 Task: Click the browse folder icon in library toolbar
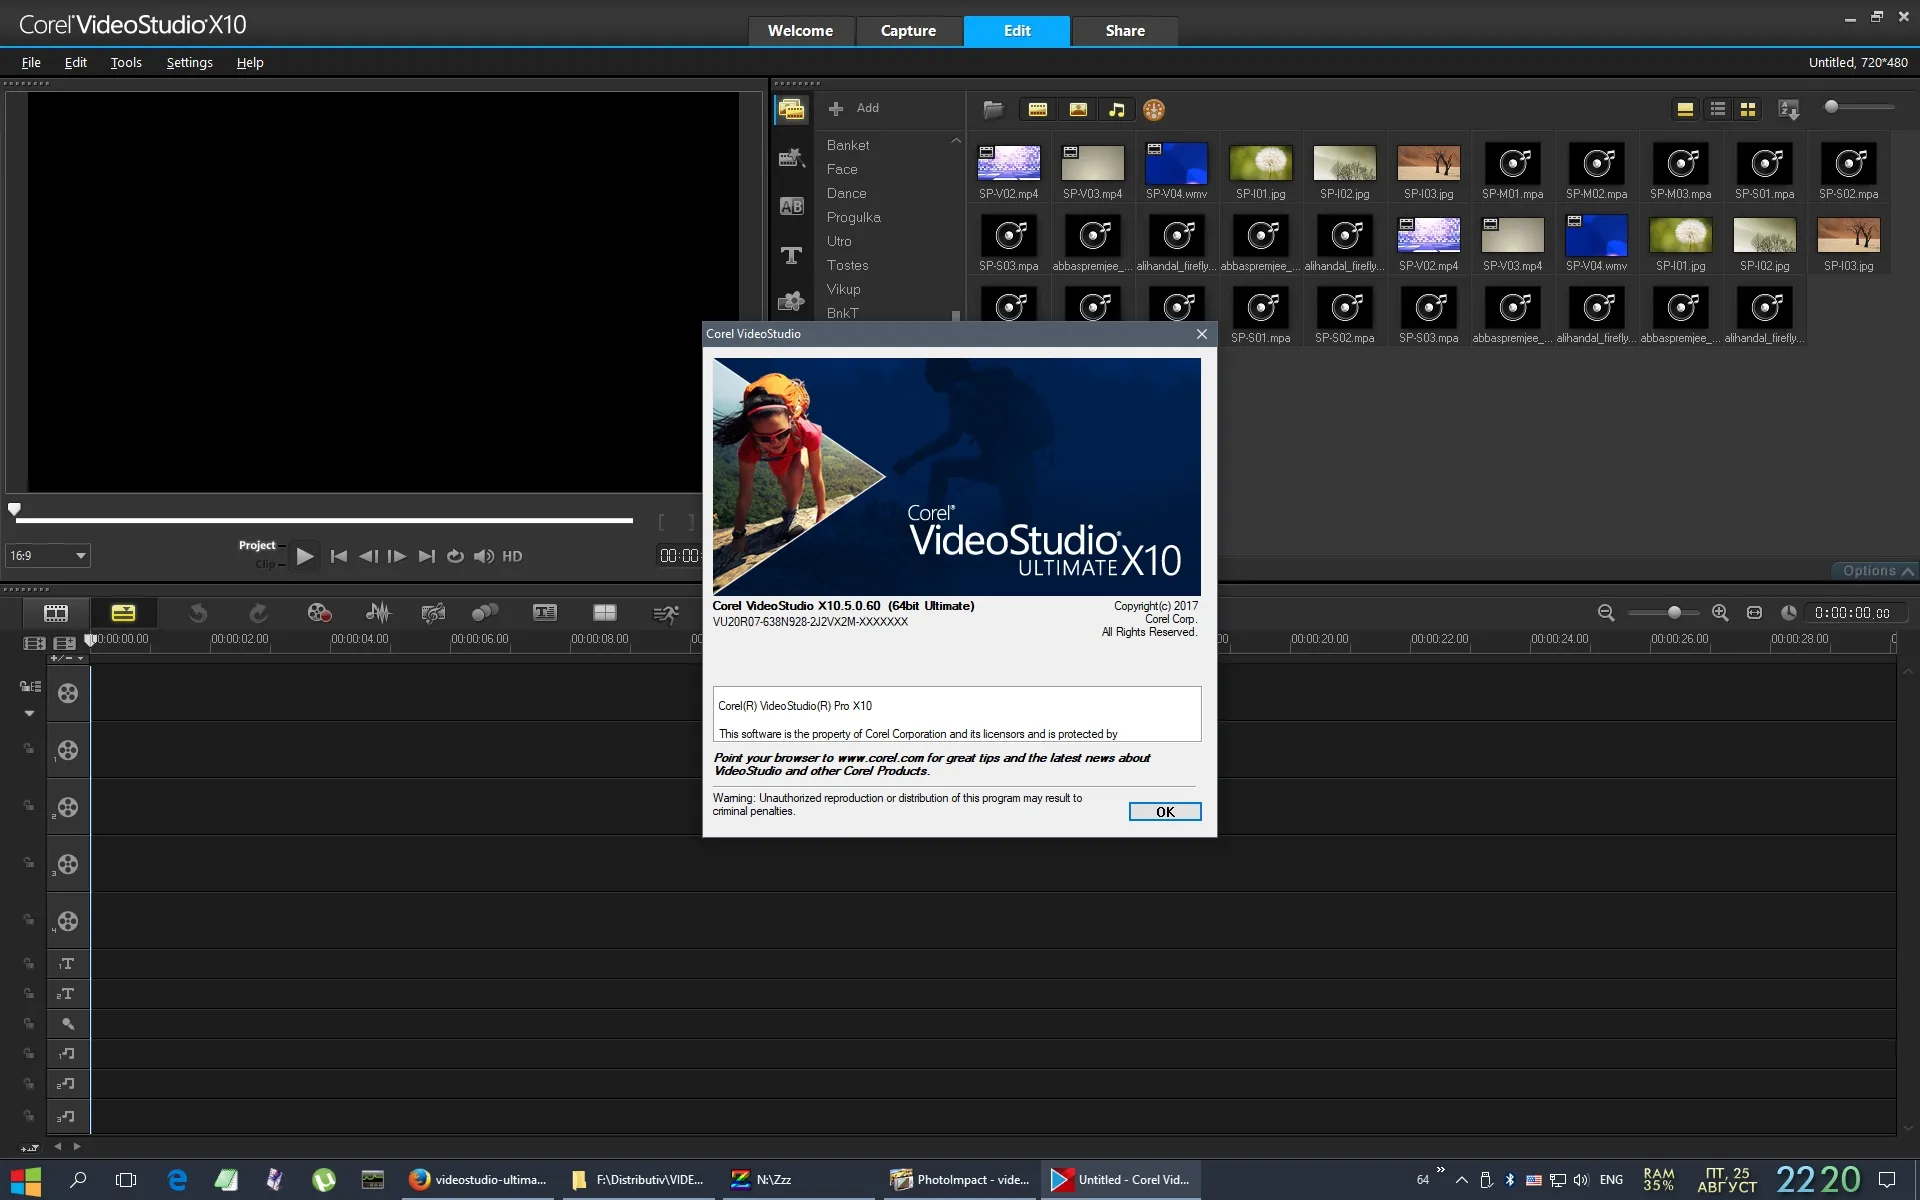993,109
